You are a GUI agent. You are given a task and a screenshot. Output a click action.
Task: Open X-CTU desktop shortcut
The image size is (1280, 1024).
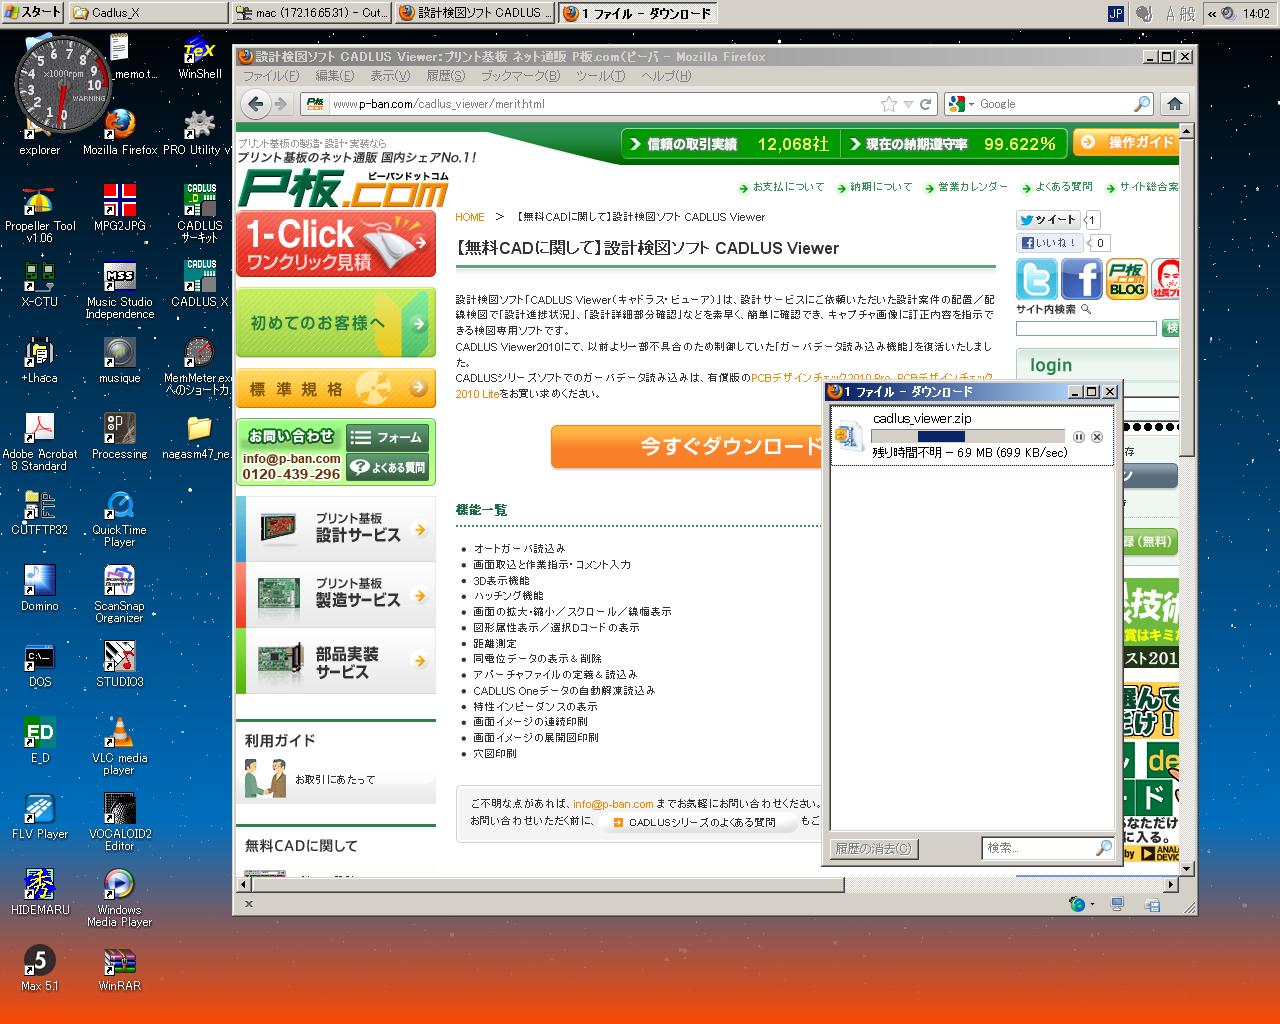click(40, 284)
